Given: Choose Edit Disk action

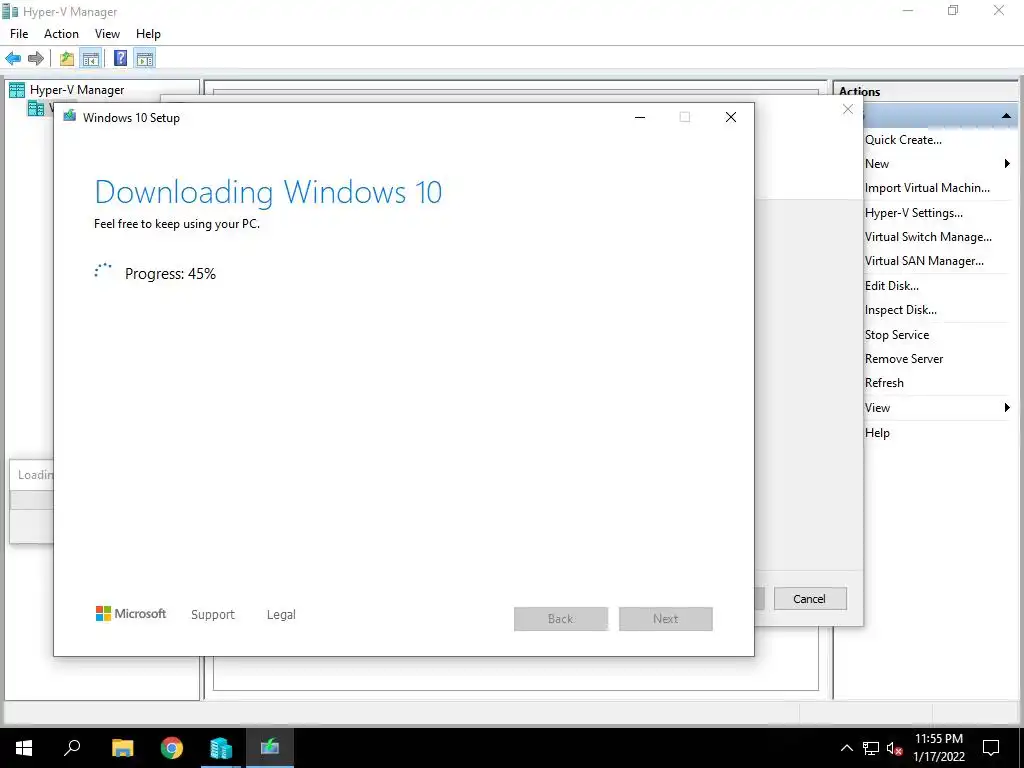Looking at the screenshot, I should pyautogui.click(x=891, y=286).
